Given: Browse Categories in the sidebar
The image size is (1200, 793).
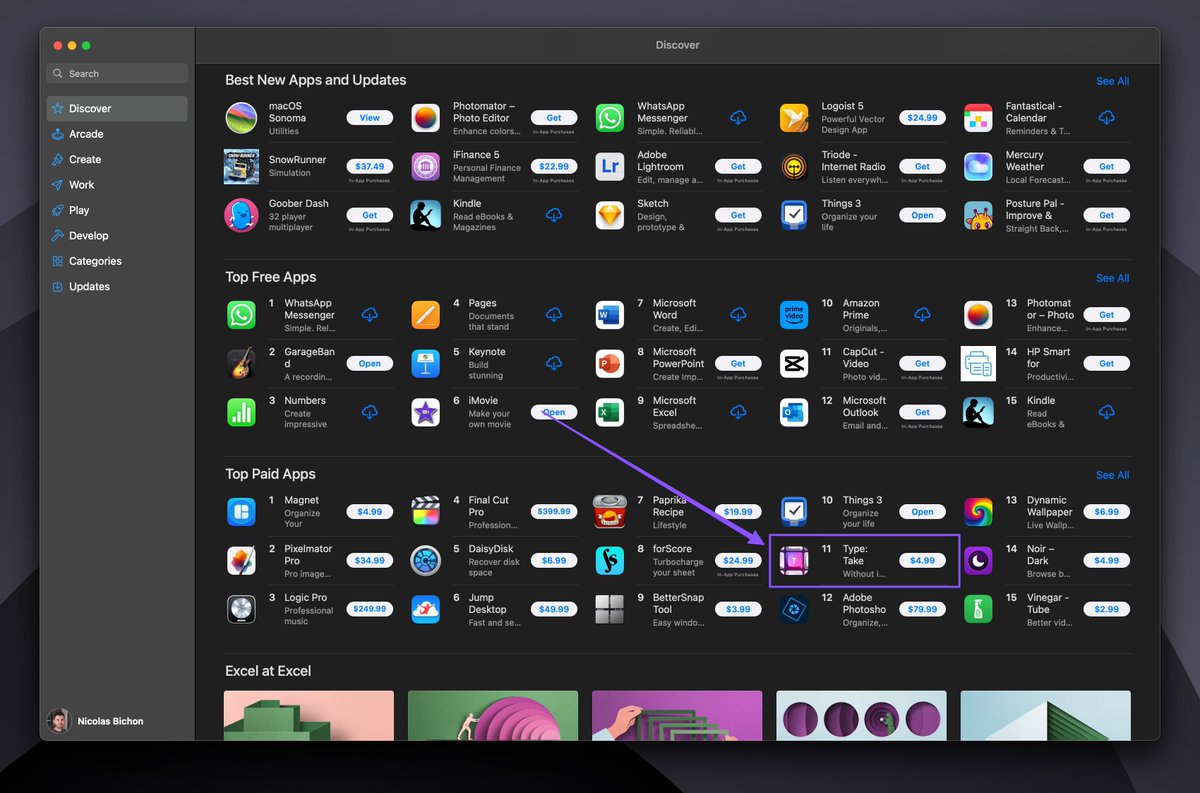Looking at the screenshot, I should [117, 261].
